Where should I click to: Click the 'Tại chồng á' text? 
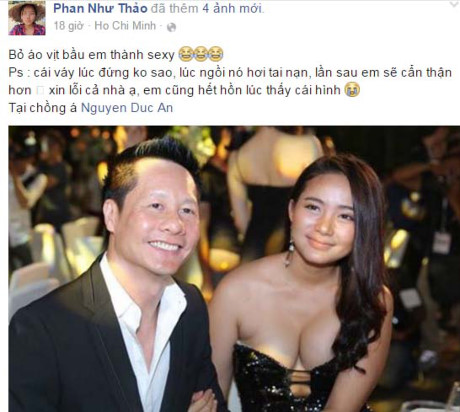pyautogui.click(x=43, y=108)
